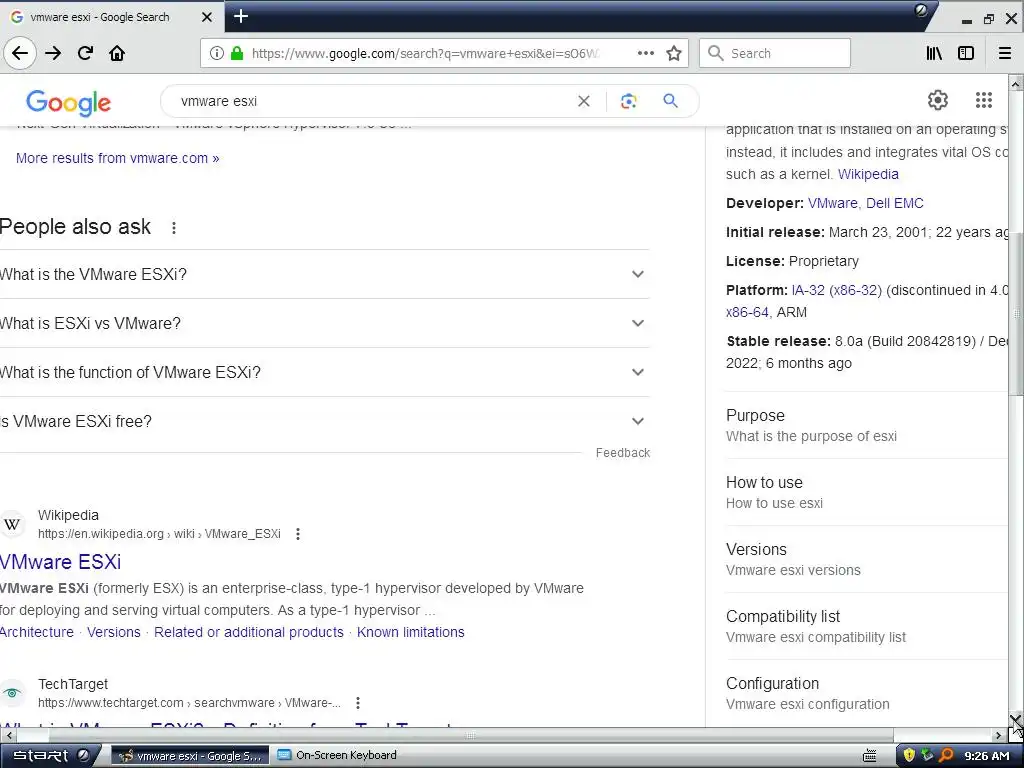Open the browser hamburger menu
This screenshot has width=1024, height=768.
click(1005, 53)
